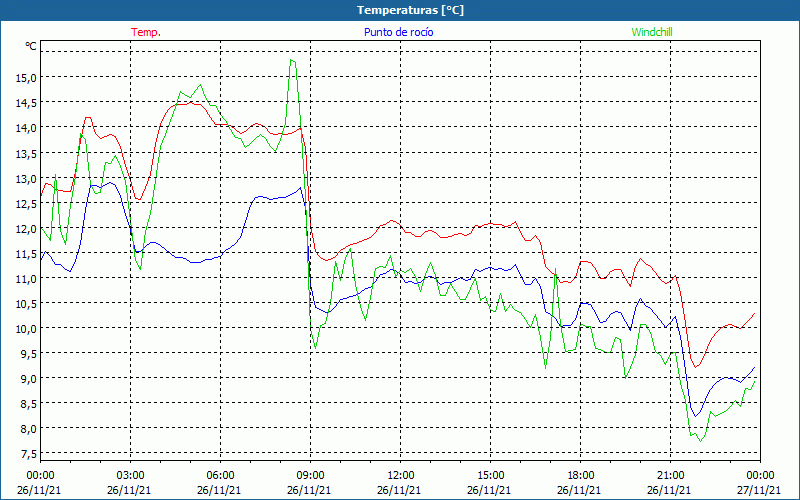Select the red Temp. legend label
Image resolution: width=800 pixels, height=500 pixels.
click(x=146, y=32)
